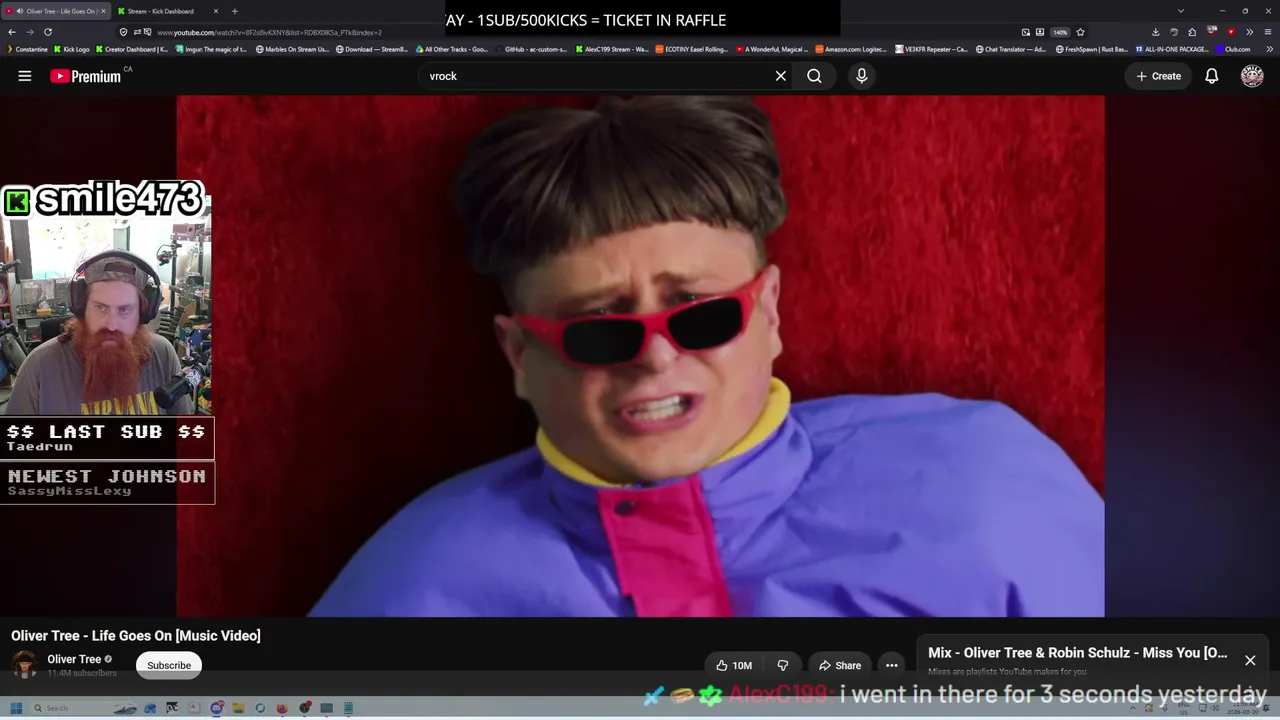Open the account avatar menu
Screen dimensions: 1280x720
tap(1252, 76)
